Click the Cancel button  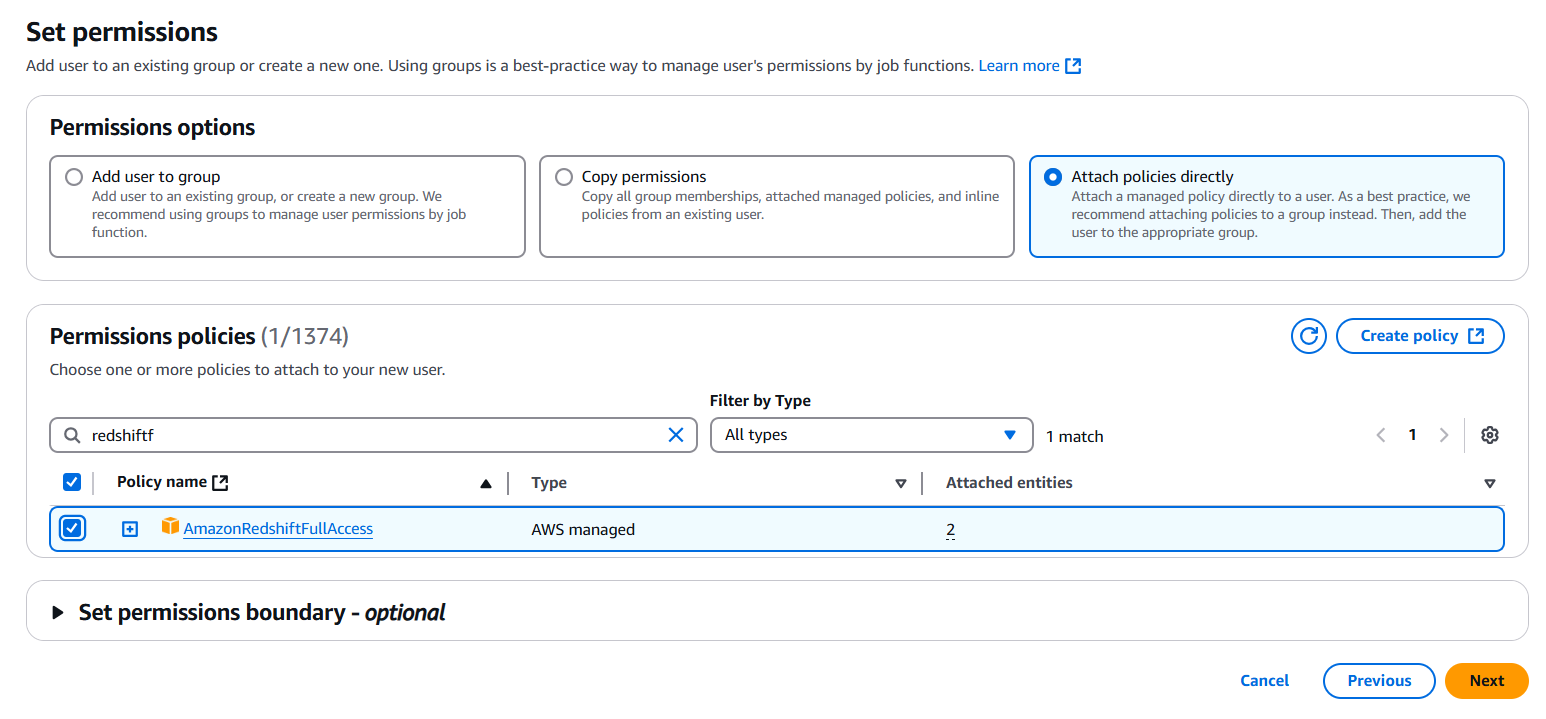coord(1265,681)
